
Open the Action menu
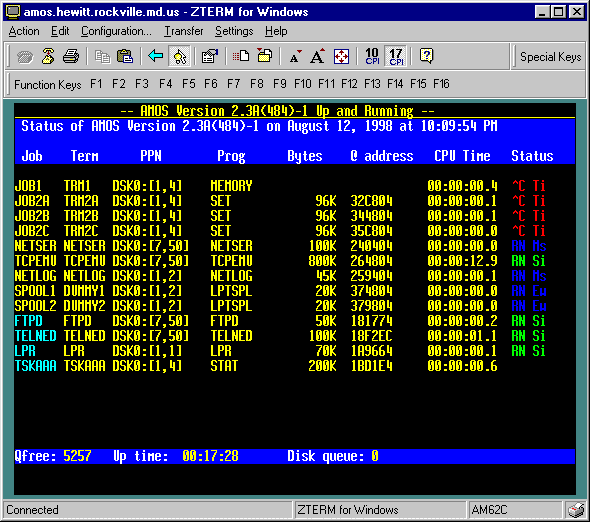click(x=24, y=31)
